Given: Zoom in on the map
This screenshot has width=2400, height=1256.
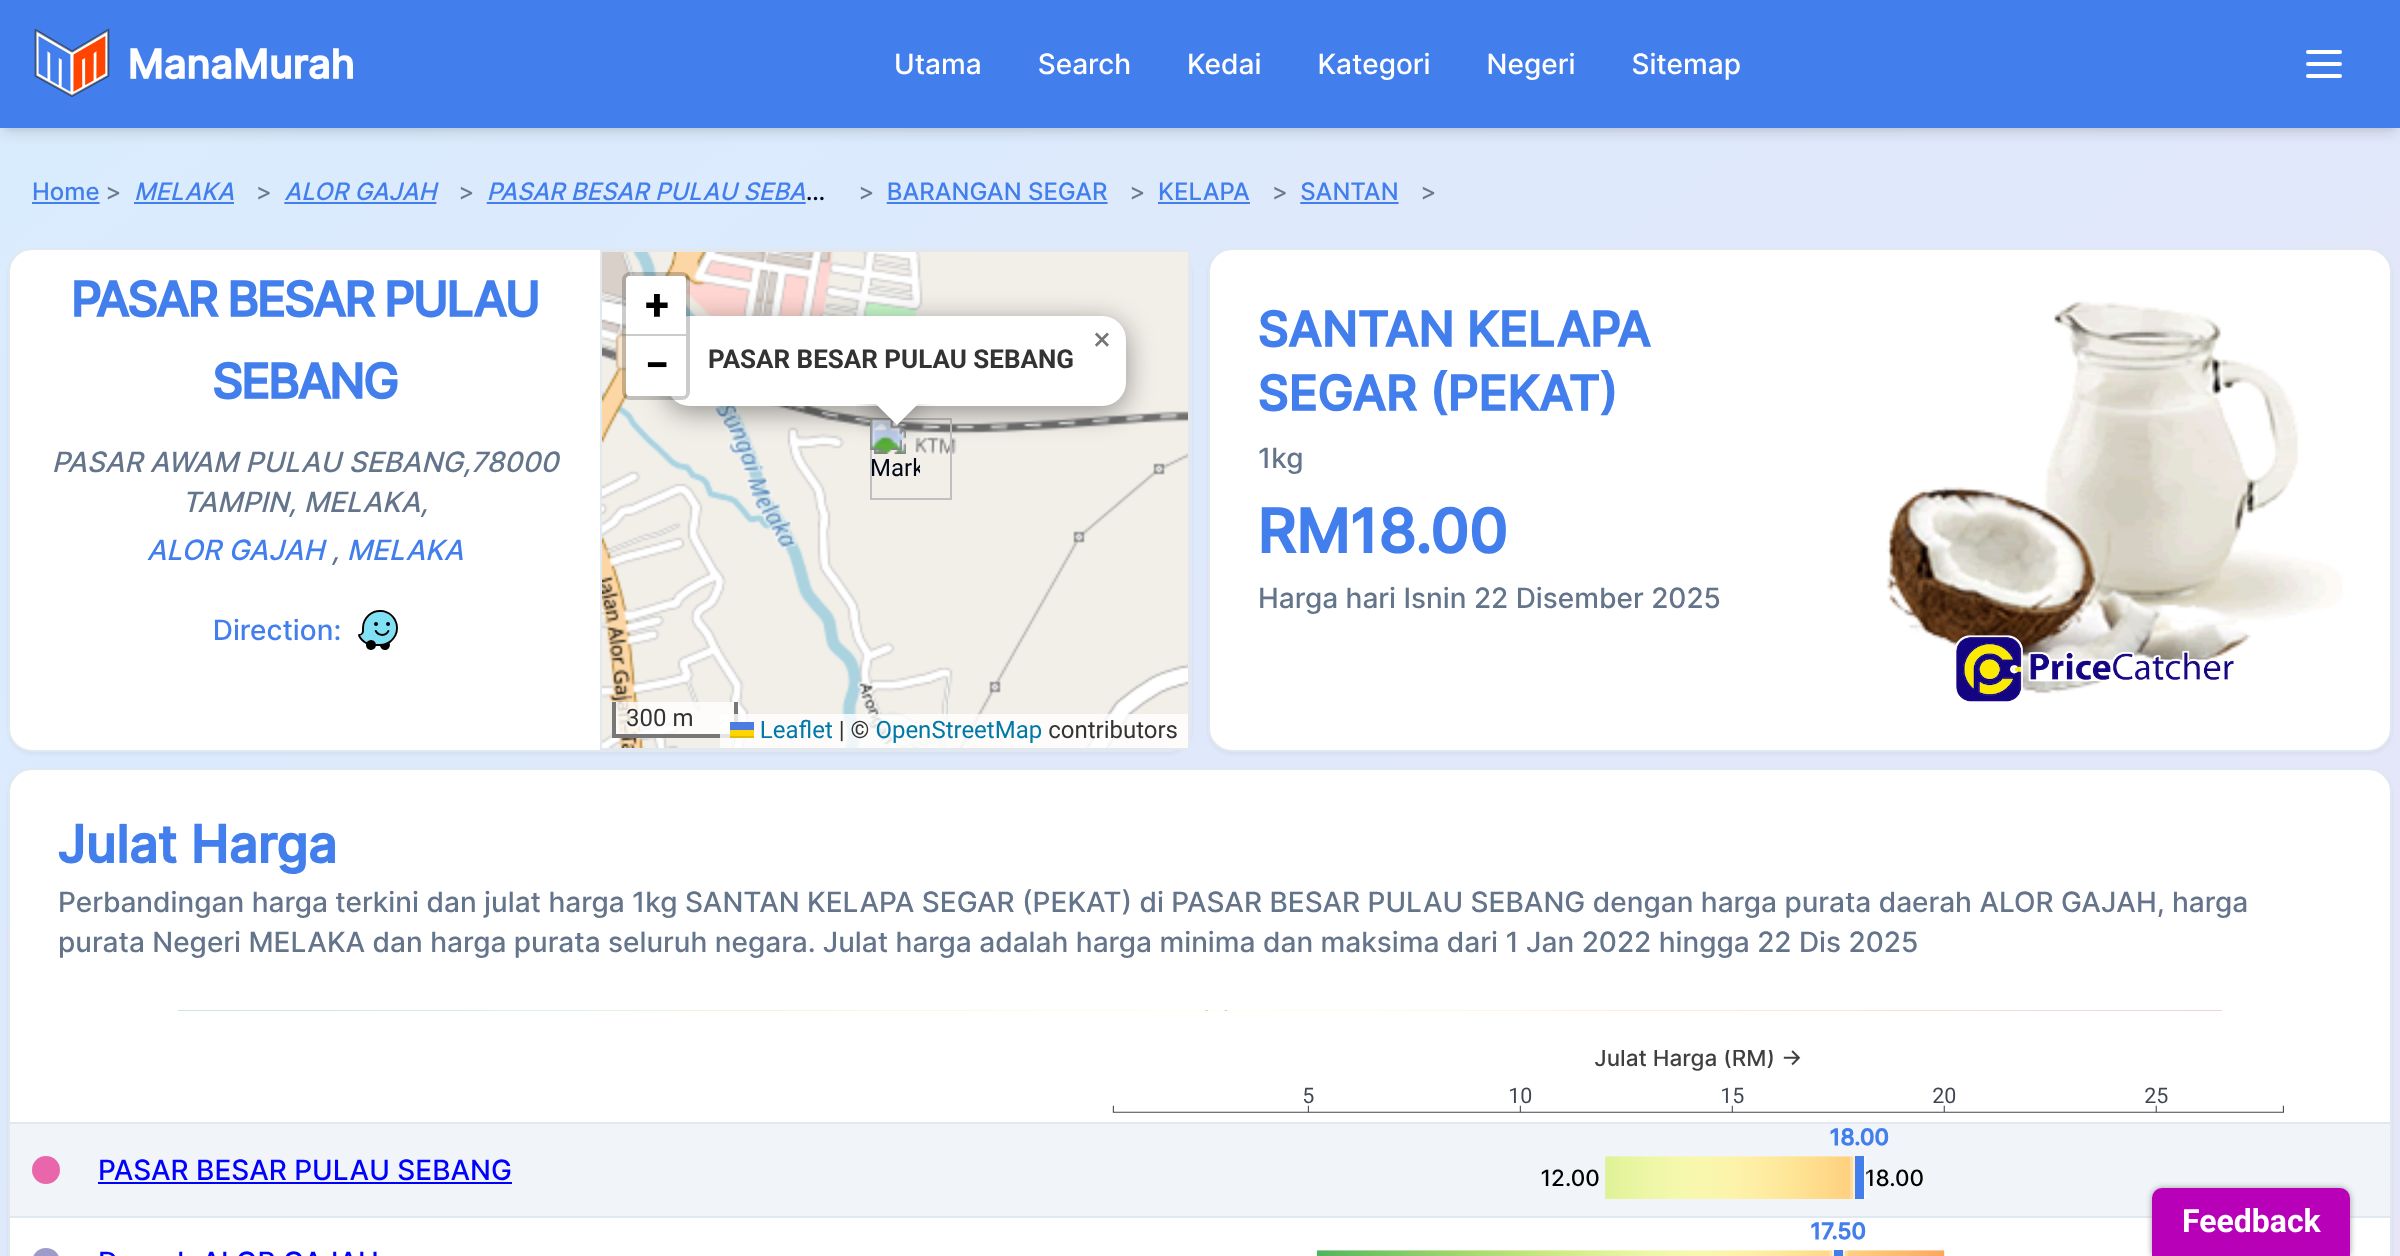Looking at the screenshot, I should click(656, 305).
